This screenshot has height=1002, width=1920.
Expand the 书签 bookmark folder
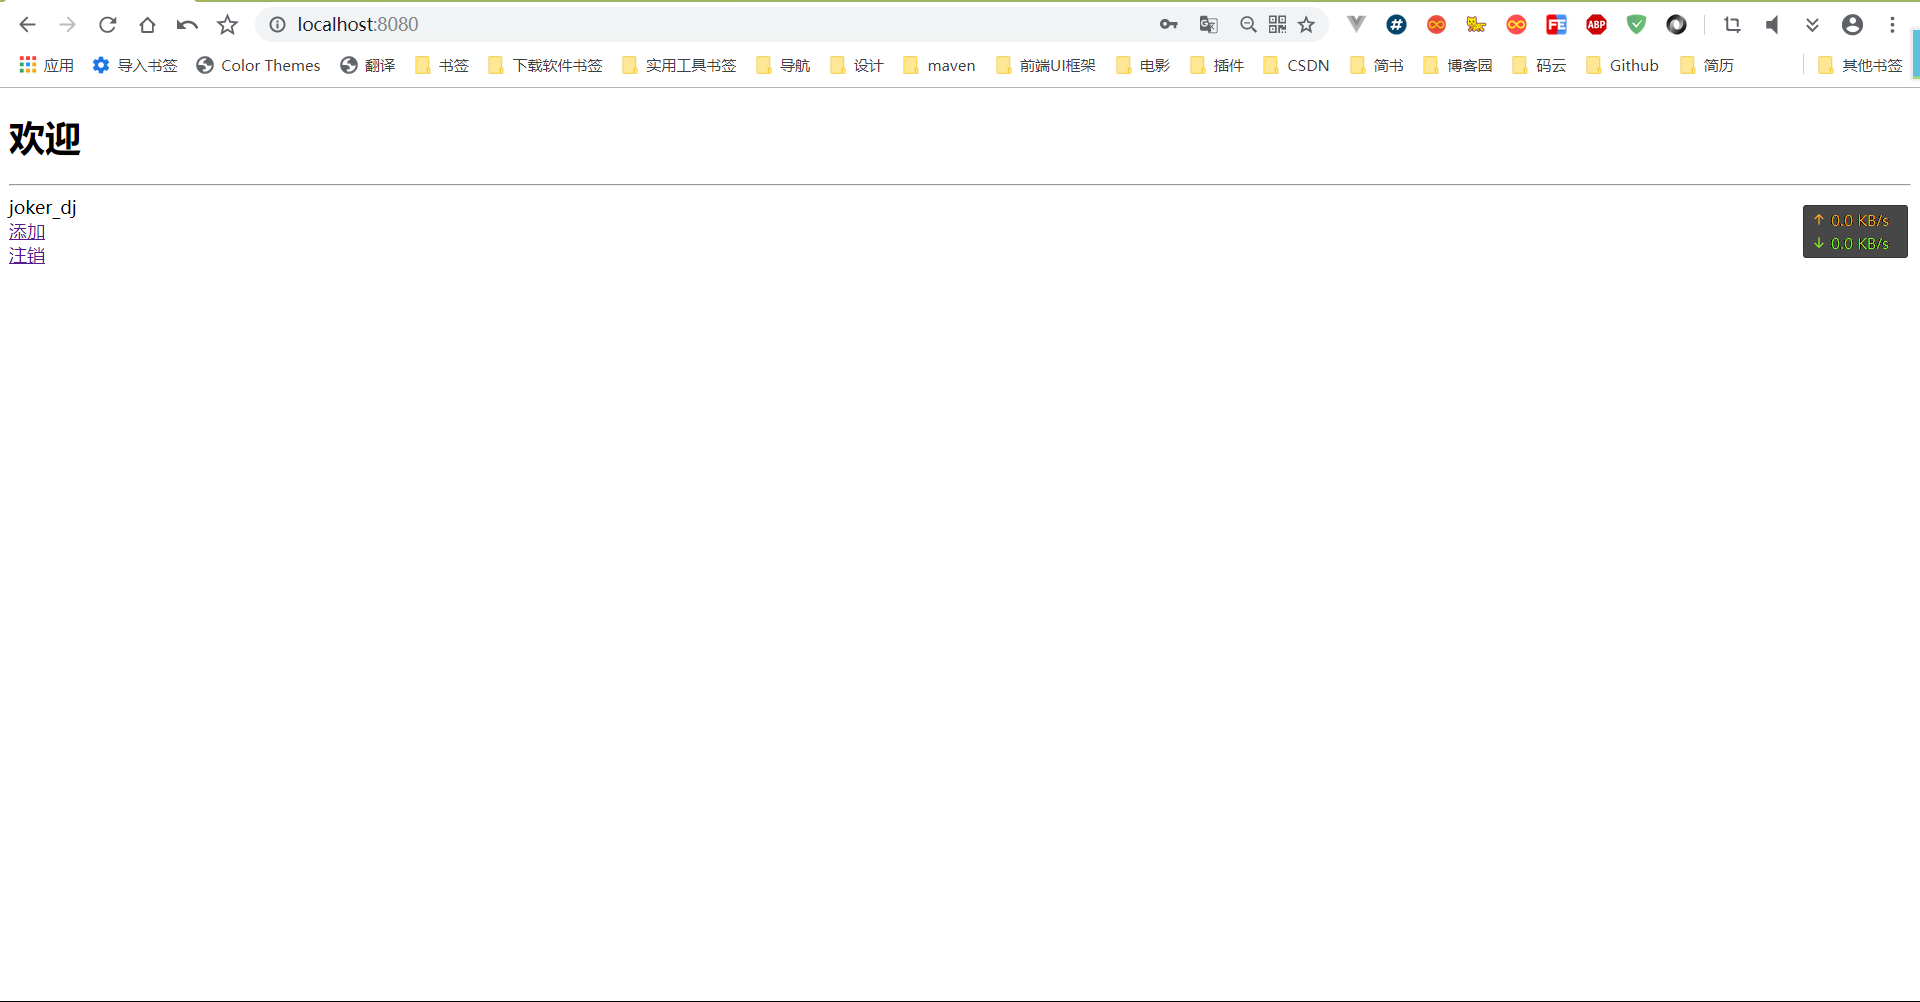point(441,65)
